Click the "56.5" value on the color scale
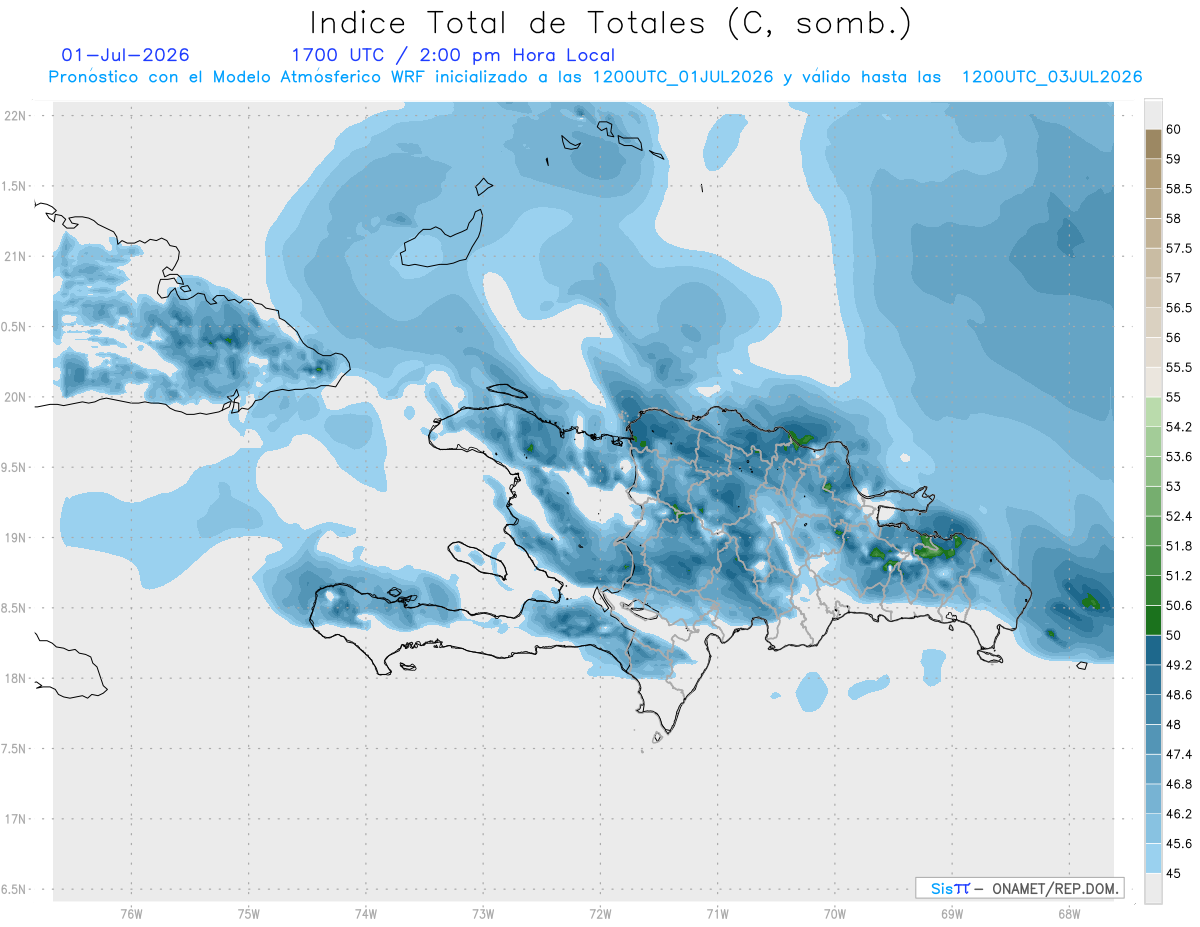 [1178, 307]
